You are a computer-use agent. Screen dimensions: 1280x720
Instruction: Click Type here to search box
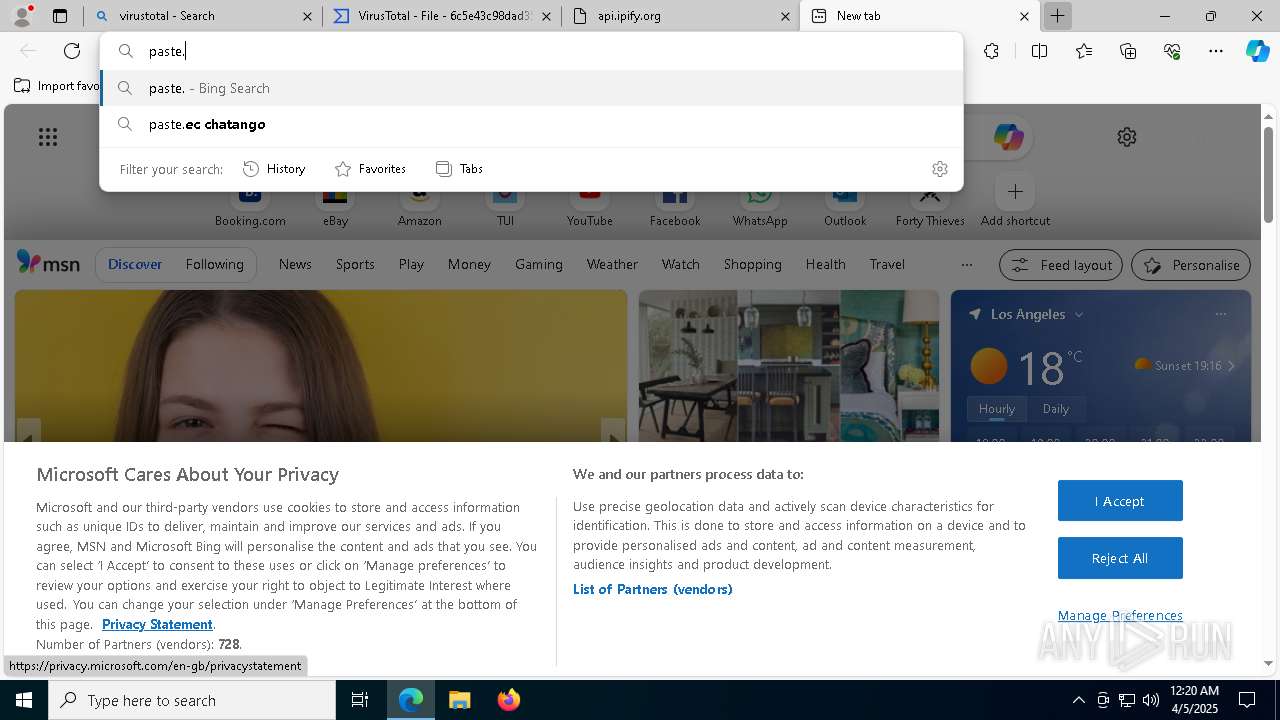pos(192,700)
